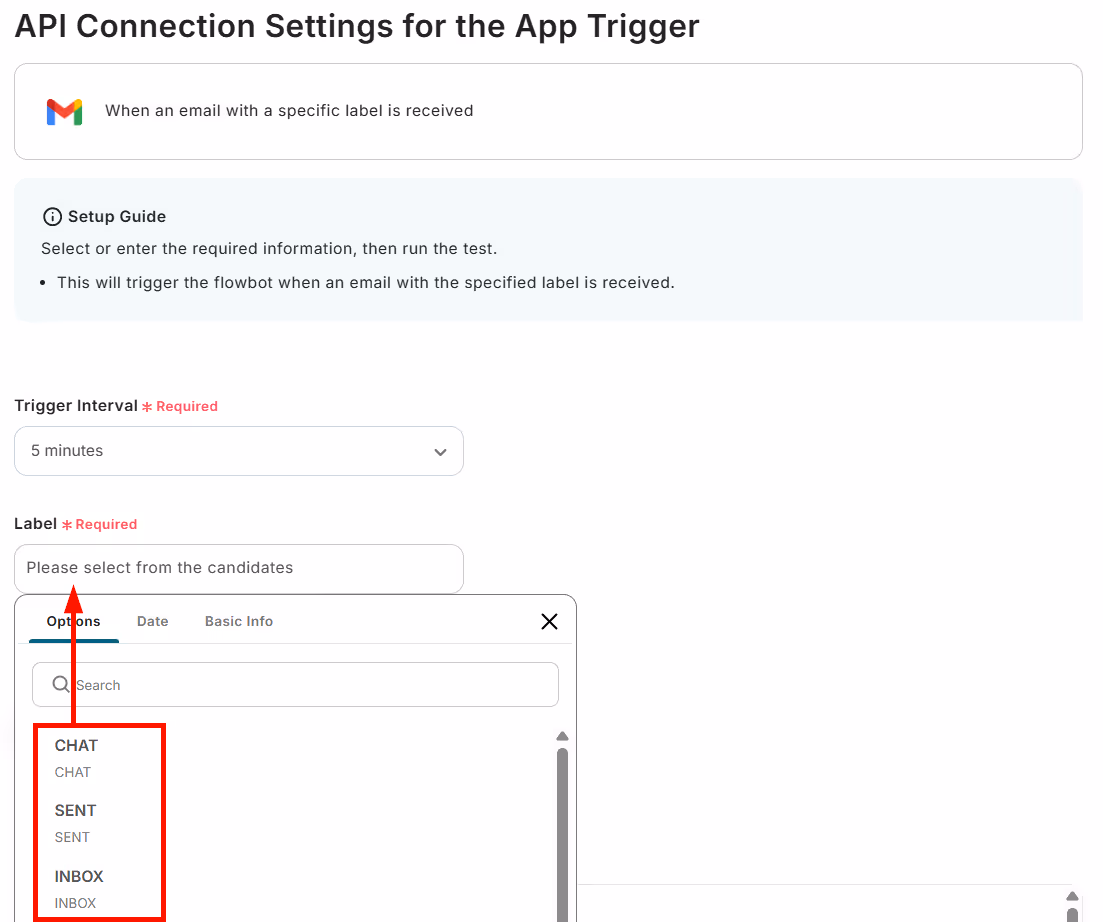Click the Gmail logo icon
Screen dimensions: 1103x922
click(64, 112)
